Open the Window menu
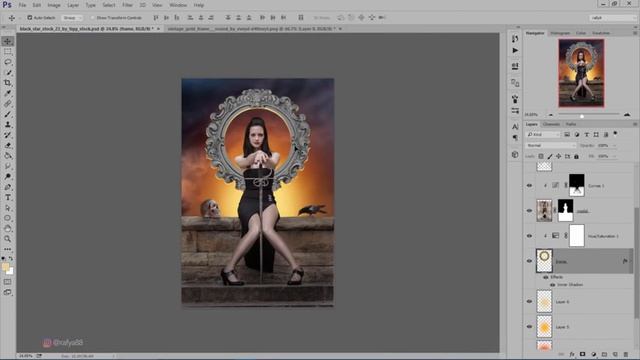Image resolution: width=640 pixels, height=360 pixels. point(178,5)
